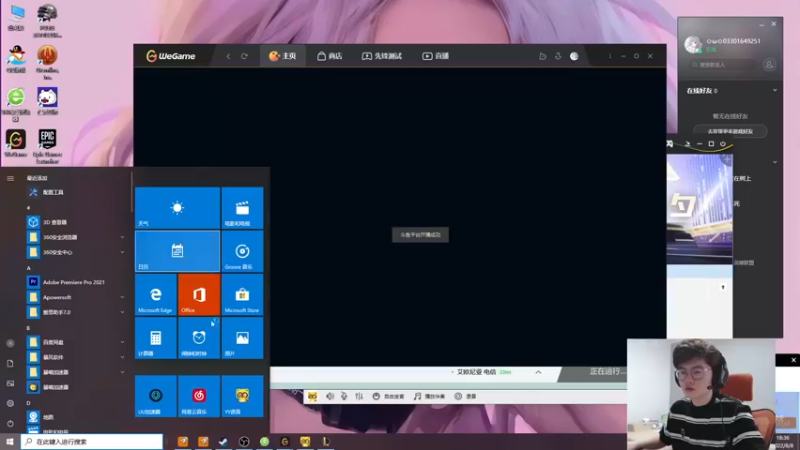This screenshot has width=800, height=450.
Task: Open 配置工具 in recently added
Action: [x=77, y=192]
